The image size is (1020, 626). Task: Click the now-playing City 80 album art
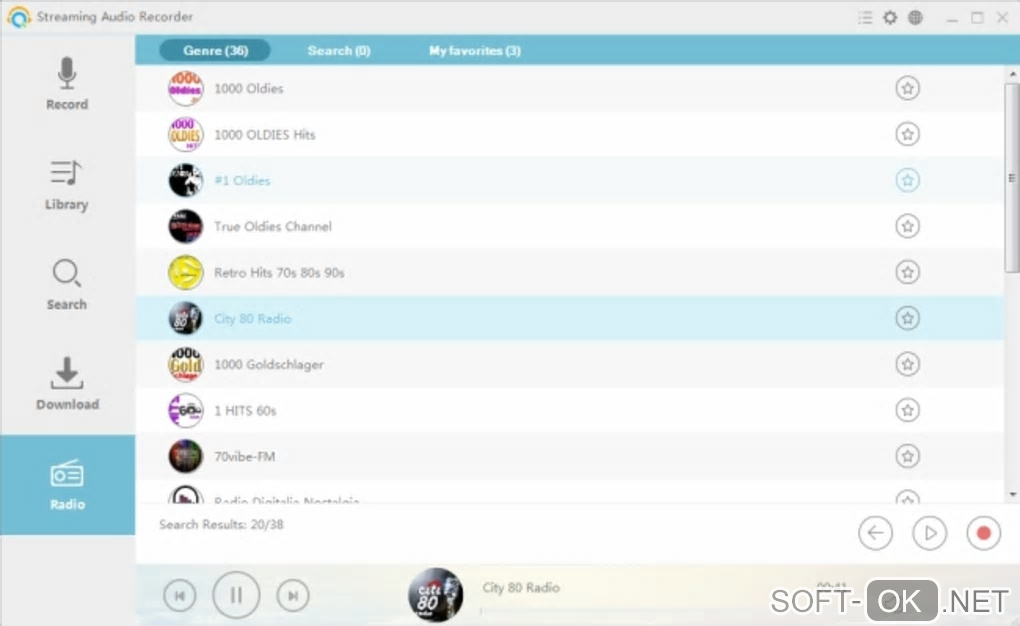coord(435,595)
